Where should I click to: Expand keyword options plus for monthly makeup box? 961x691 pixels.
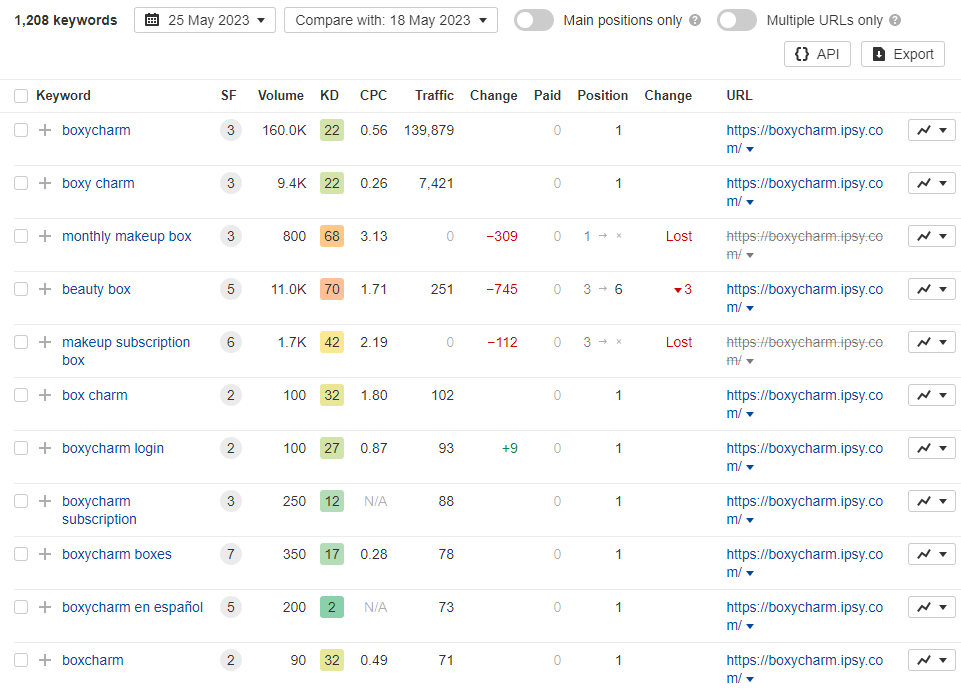(x=45, y=236)
